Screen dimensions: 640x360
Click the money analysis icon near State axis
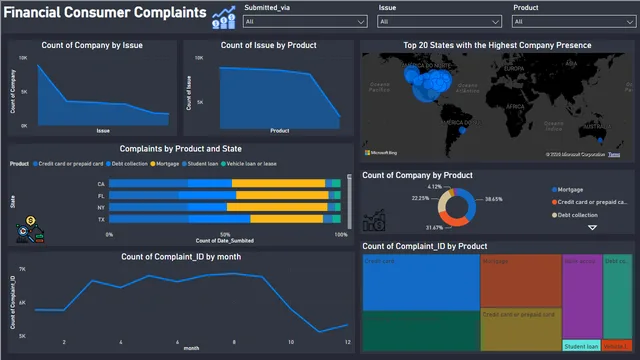(30, 230)
